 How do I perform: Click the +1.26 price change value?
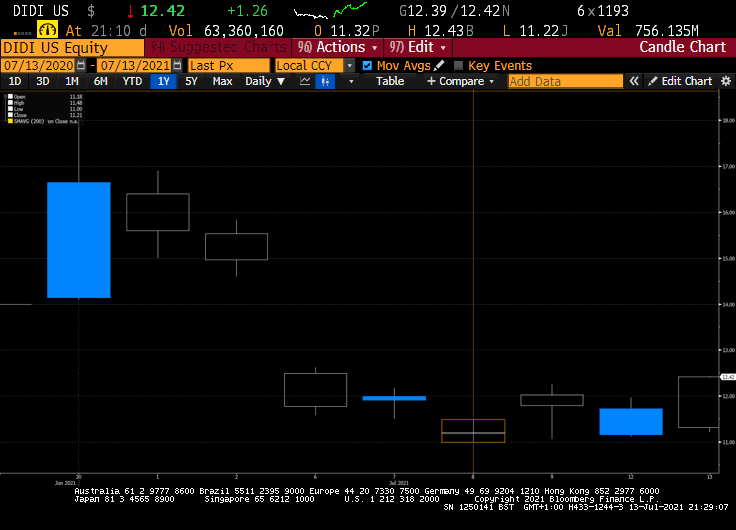[247, 11]
